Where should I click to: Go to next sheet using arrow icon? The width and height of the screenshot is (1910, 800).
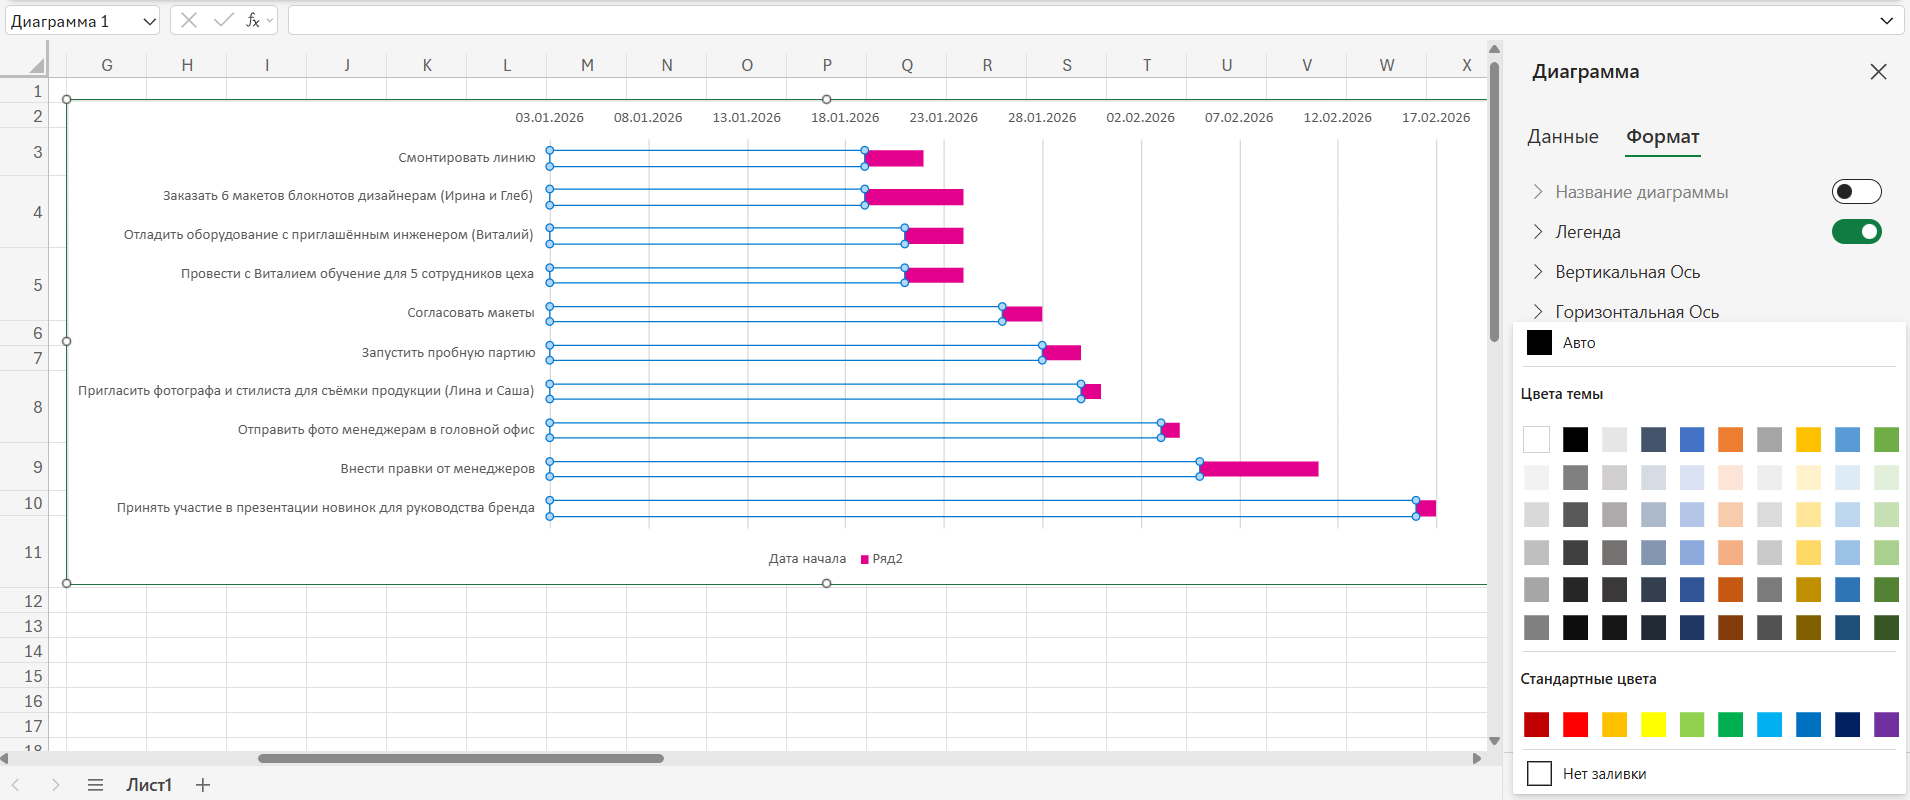[x=55, y=785]
